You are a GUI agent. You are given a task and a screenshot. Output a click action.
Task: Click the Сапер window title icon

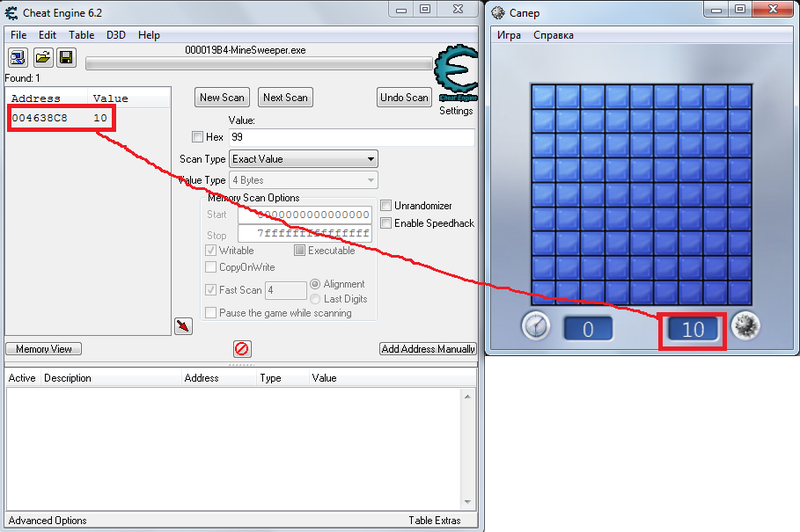(x=498, y=13)
